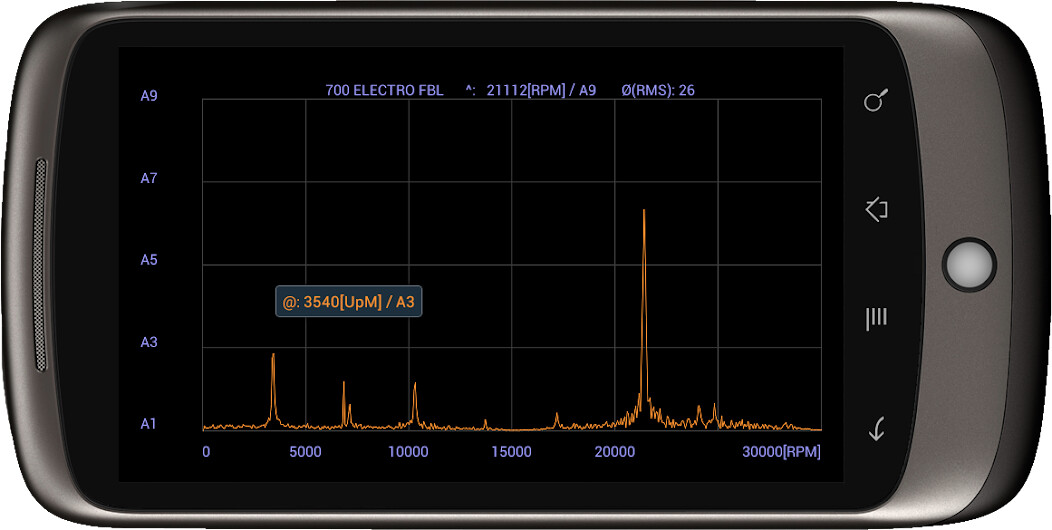Tap the 30000[RPM] axis label
This screenshot has width=1052, height=530.
(x=781, y=452)
